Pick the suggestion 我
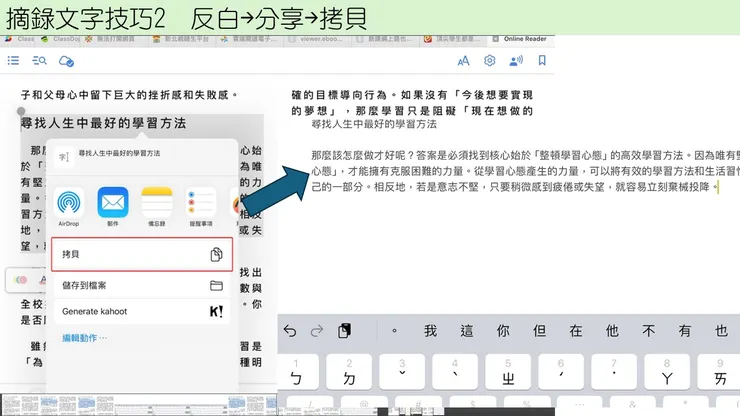 point(430,331)
